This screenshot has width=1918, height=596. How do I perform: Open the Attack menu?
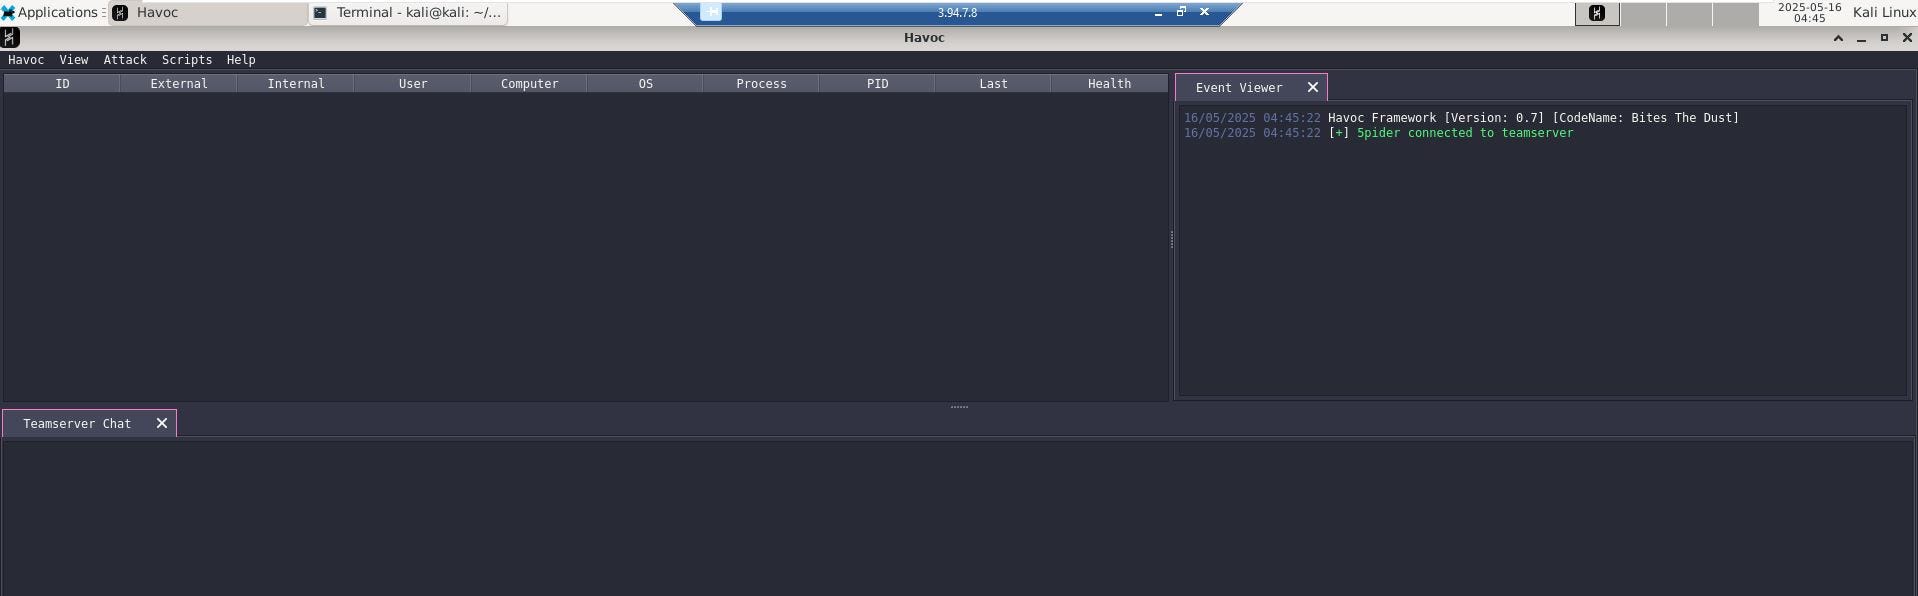coord(125,60)
